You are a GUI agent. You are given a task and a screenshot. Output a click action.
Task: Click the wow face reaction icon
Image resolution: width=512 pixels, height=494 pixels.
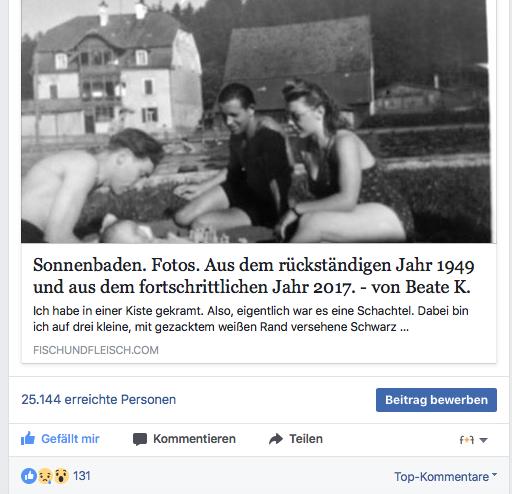pyautogui.click(x=61, y=476)
